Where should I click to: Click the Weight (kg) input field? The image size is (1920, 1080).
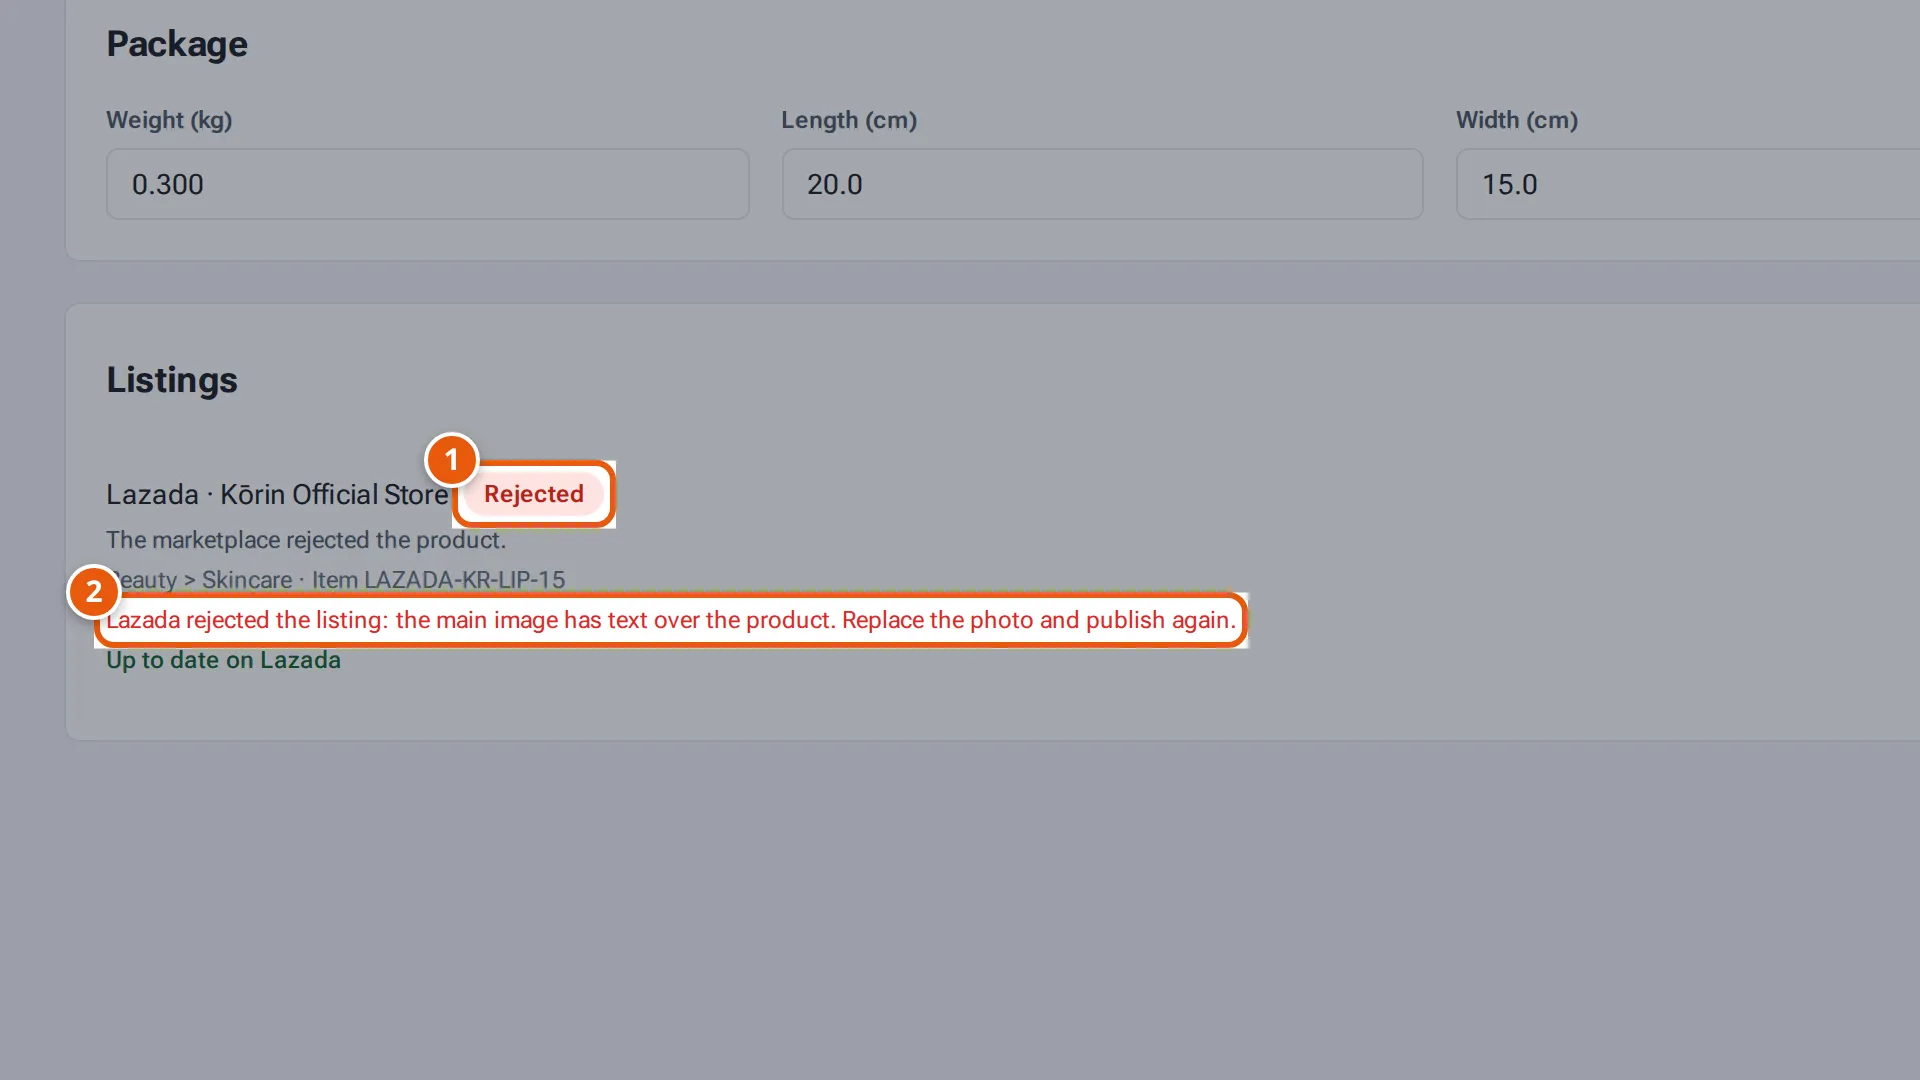pos(428,184)
